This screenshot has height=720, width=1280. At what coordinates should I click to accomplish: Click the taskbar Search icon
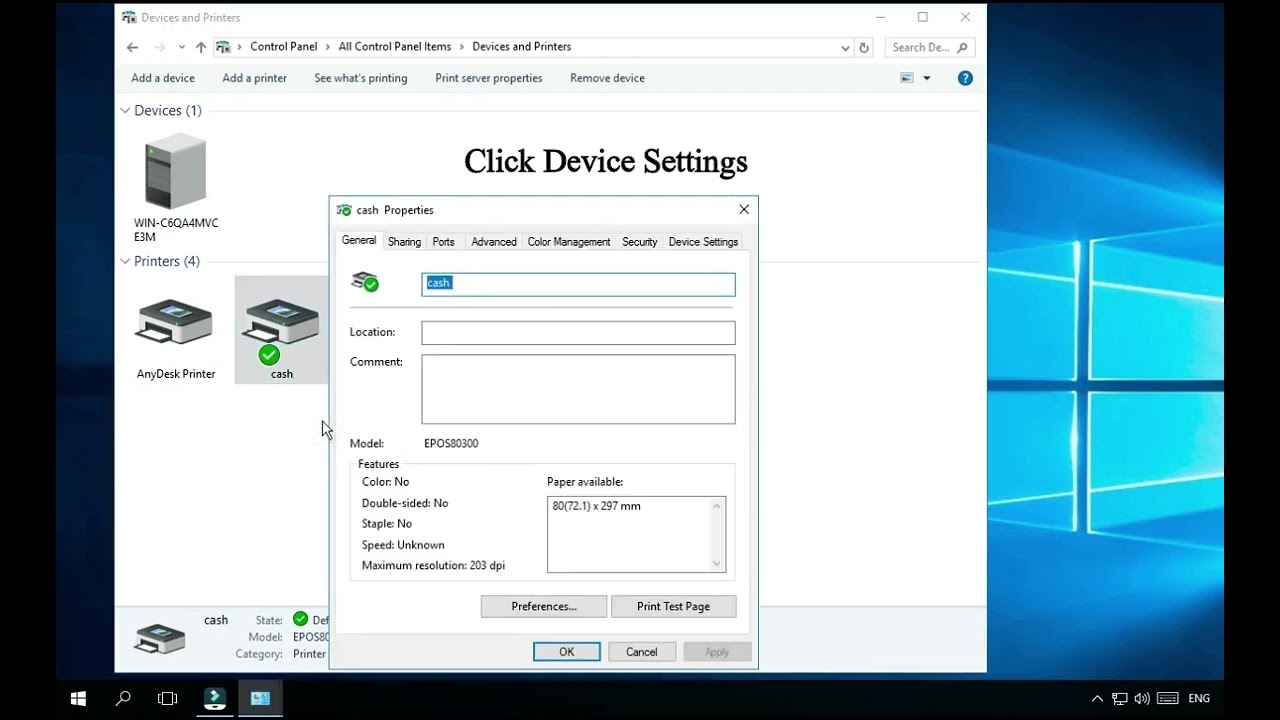point(123,699)
